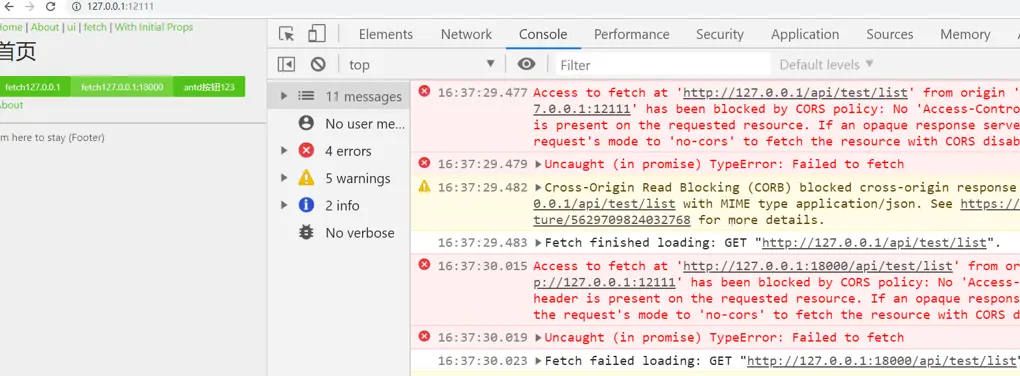Expand the 11 messages group arrow
The height and width of the screenshot is (376, 1020).
pyautogui.click(x=284, y=96)
